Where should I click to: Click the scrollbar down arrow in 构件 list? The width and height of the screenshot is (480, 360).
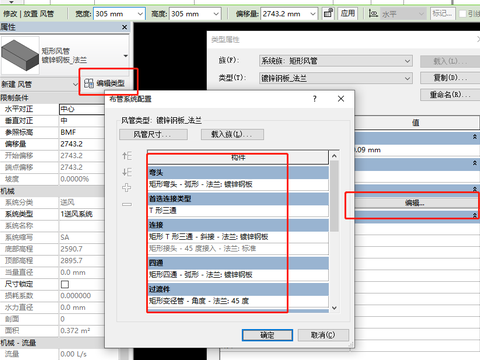(x=334, y=308)
